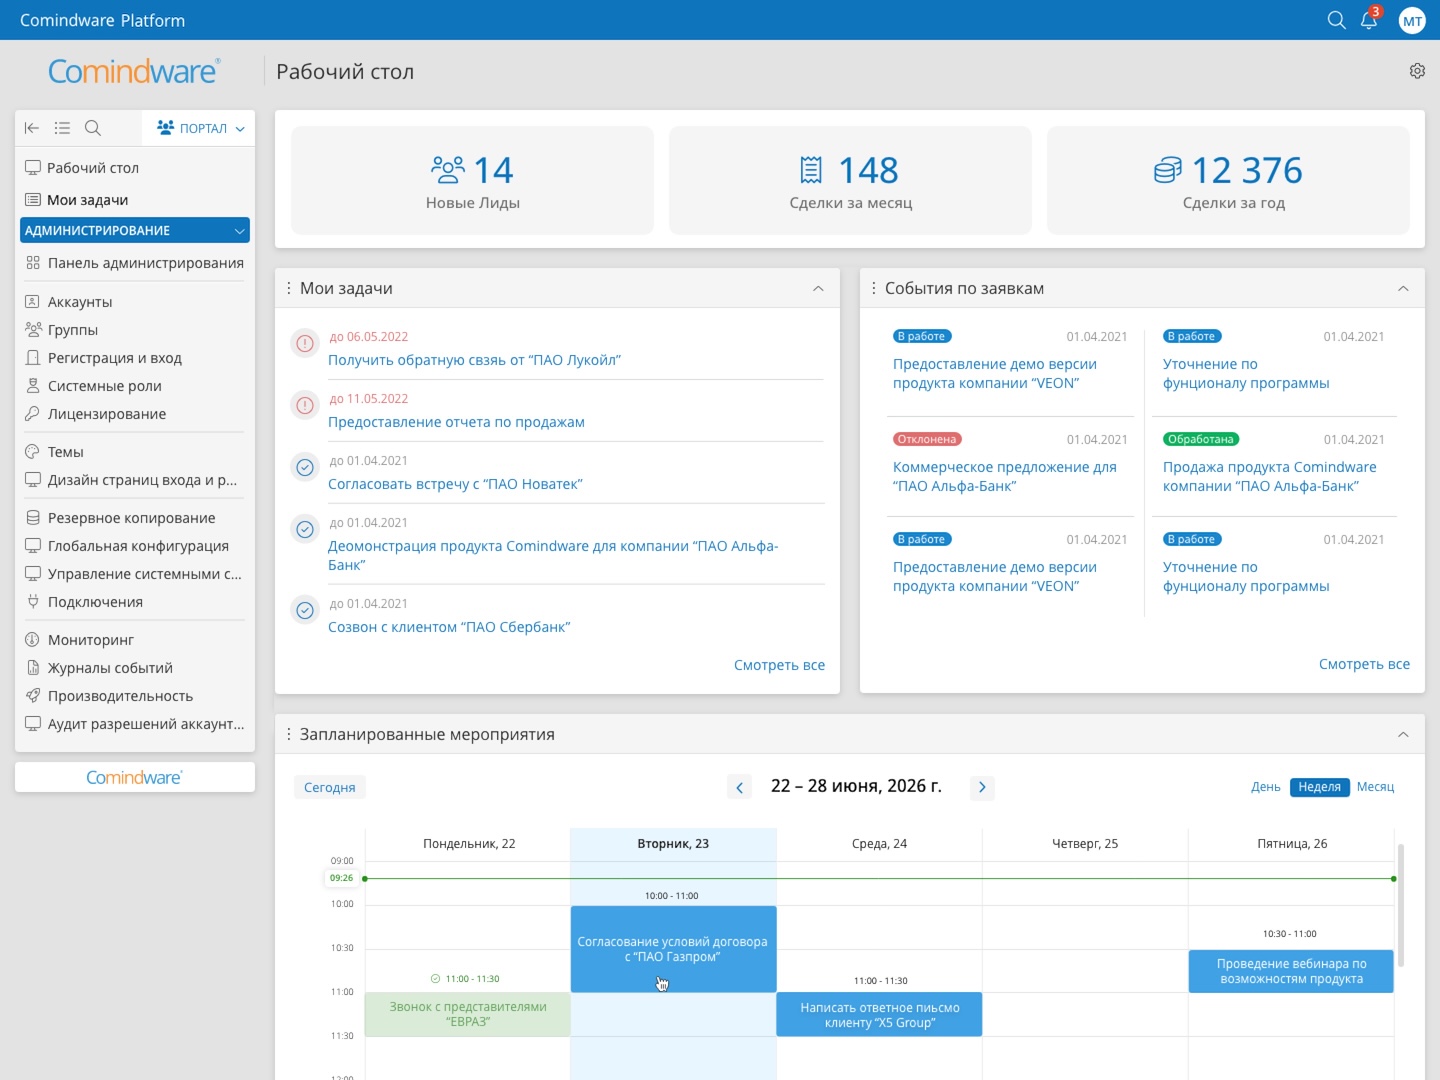The image size is (1440, 1080).
Task: Click the sidebar search icon
Action: tap(93, 128)
